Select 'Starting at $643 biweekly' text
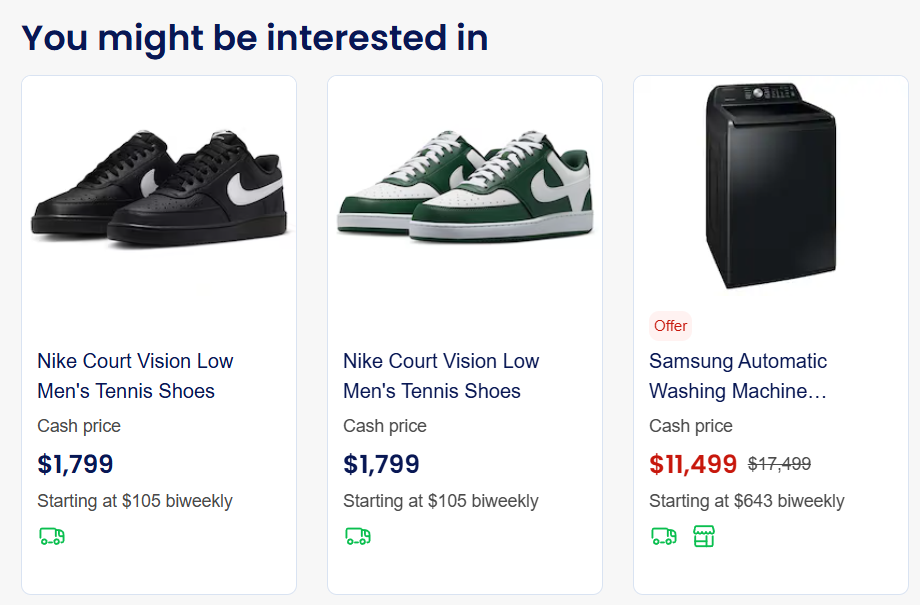920x605 pixels. [746, 501]
